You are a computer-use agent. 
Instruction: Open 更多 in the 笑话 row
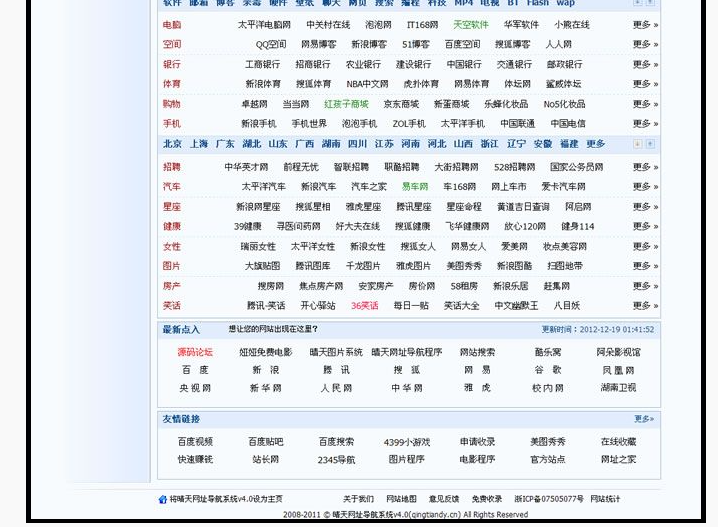[x=645, y=306]
